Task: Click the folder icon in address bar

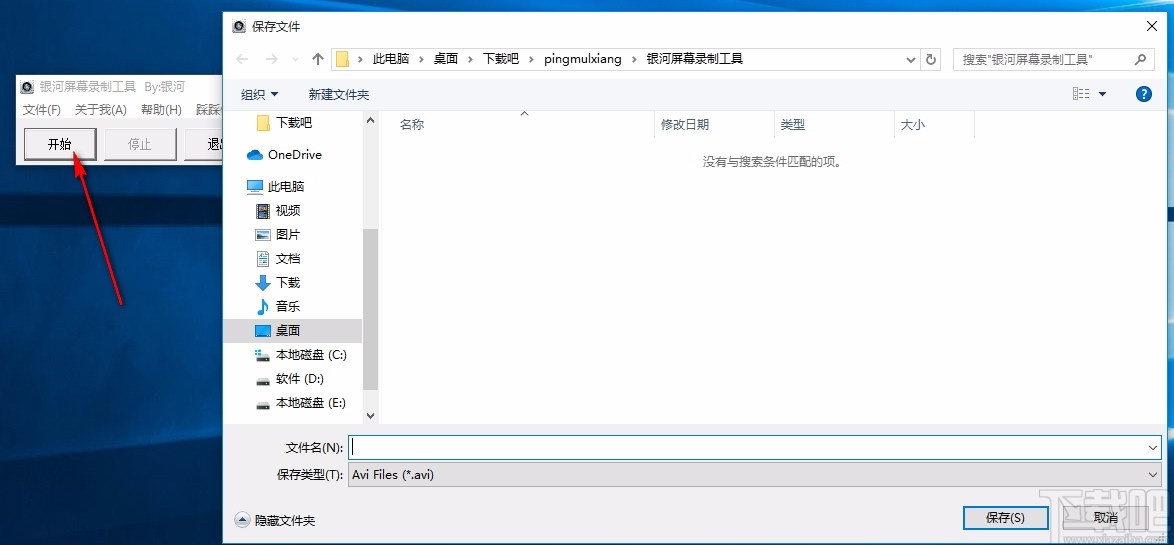Action: click(x=343, y=59)
